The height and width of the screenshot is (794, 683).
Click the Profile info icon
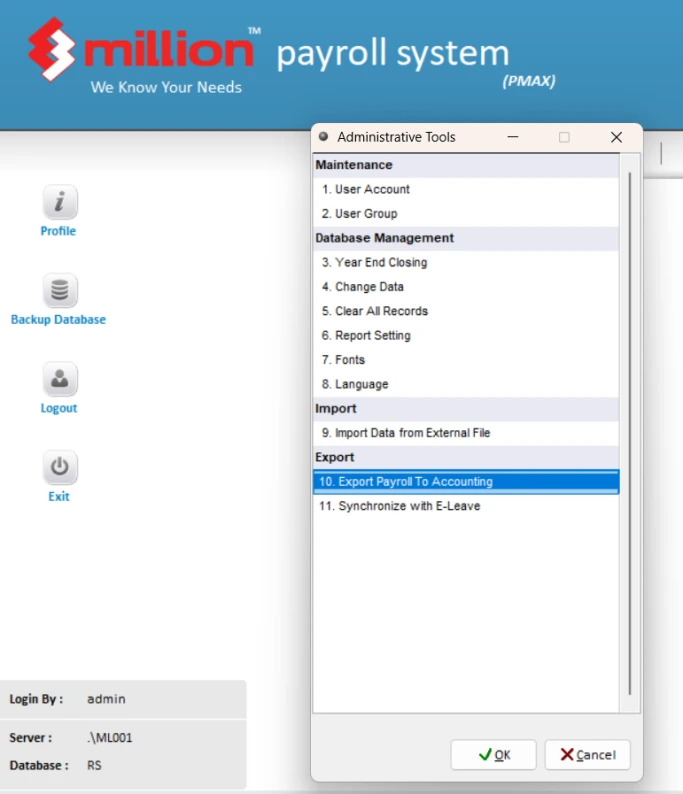point(59,203)
